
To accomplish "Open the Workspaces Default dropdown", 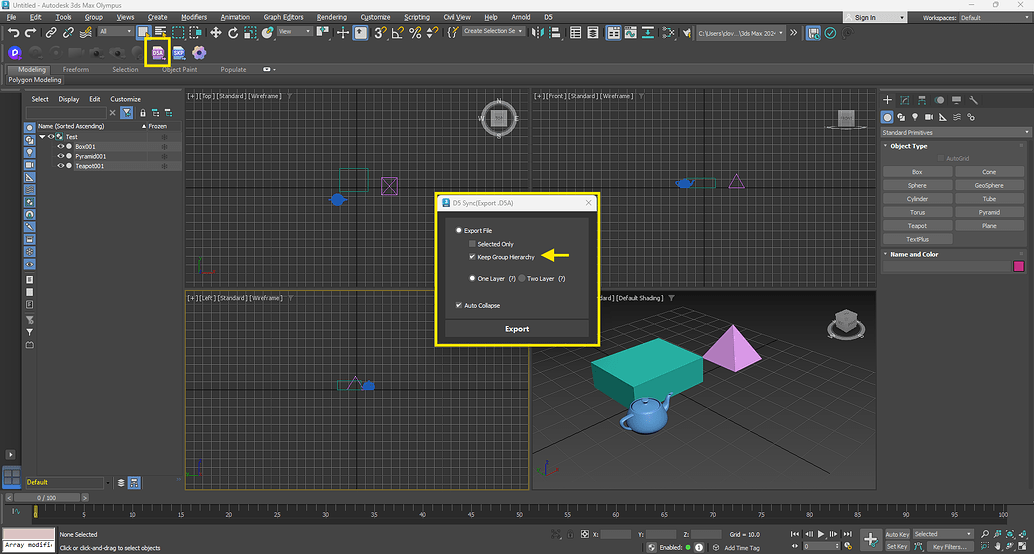I will (x=994, y=18).
